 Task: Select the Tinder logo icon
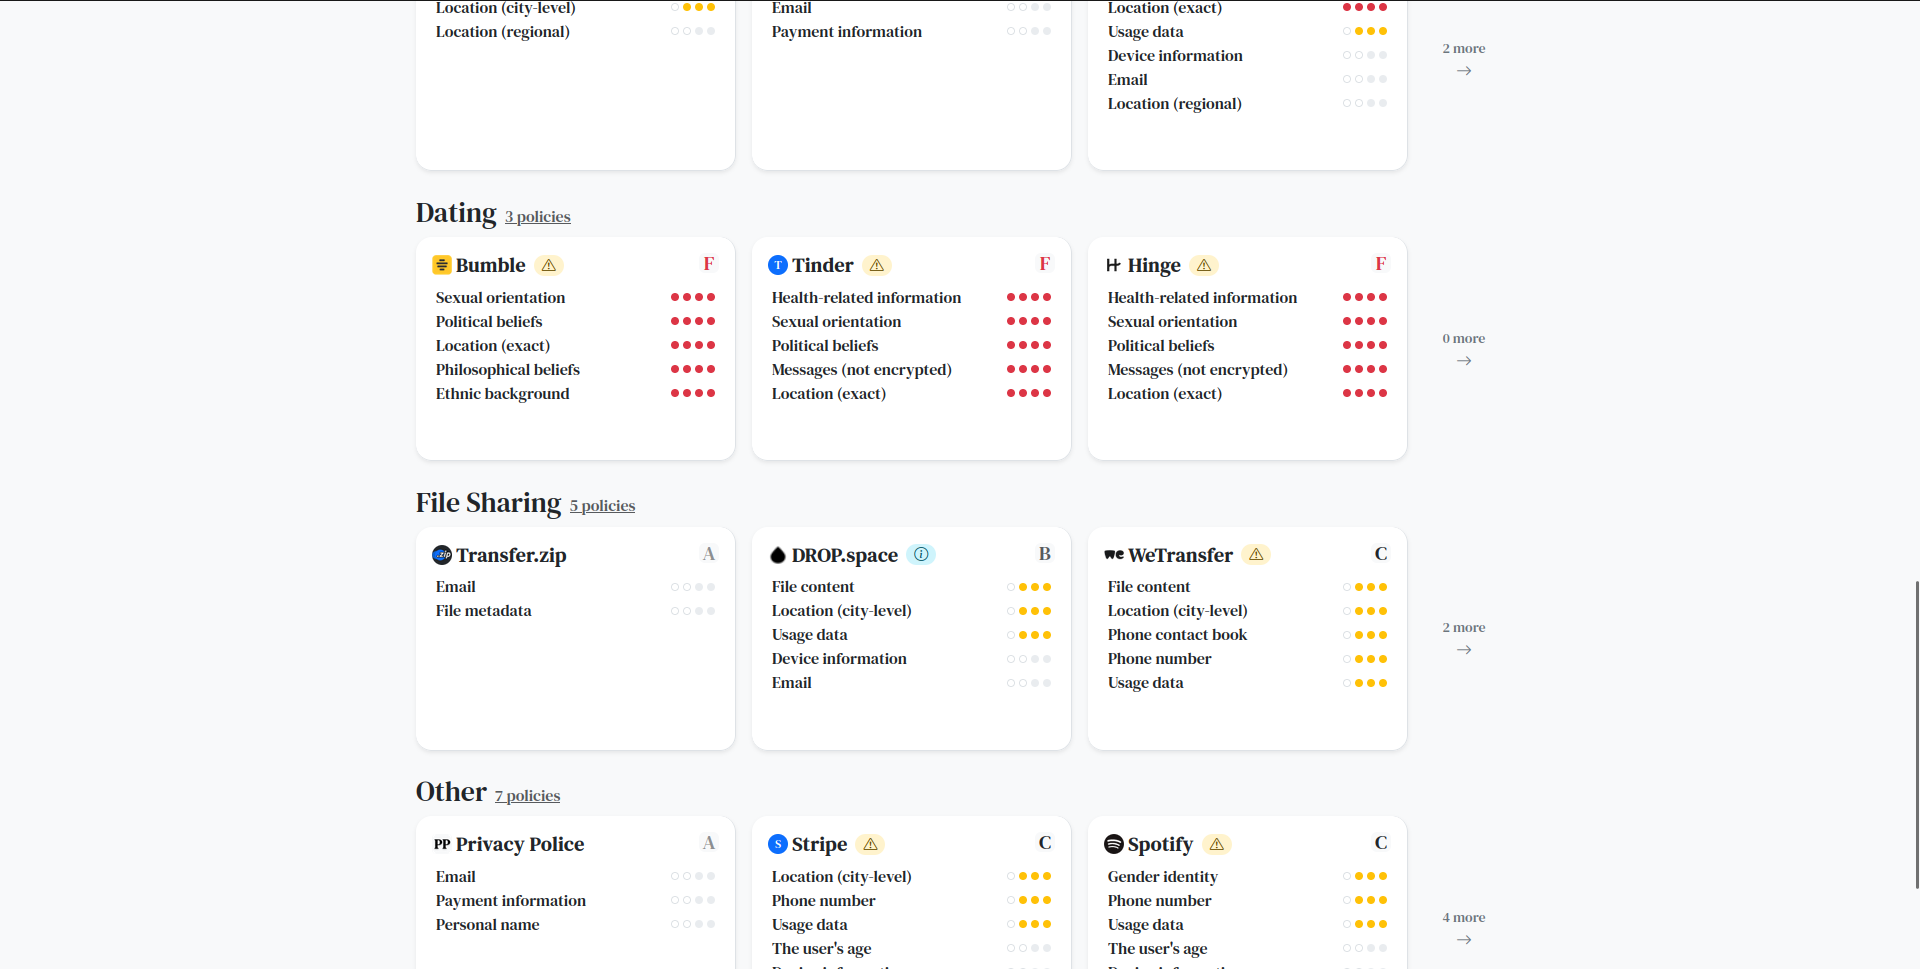click(777, 264)
